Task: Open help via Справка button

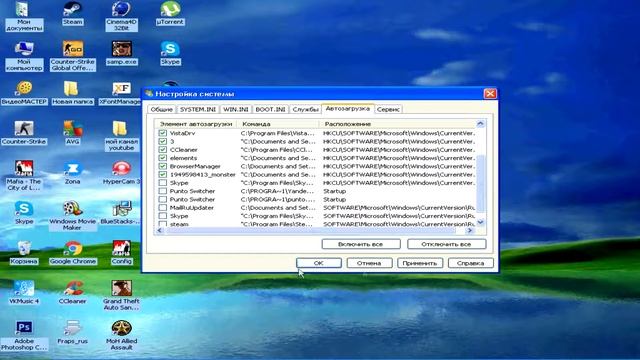Action: pyautogui.click(x=471, y=263)
